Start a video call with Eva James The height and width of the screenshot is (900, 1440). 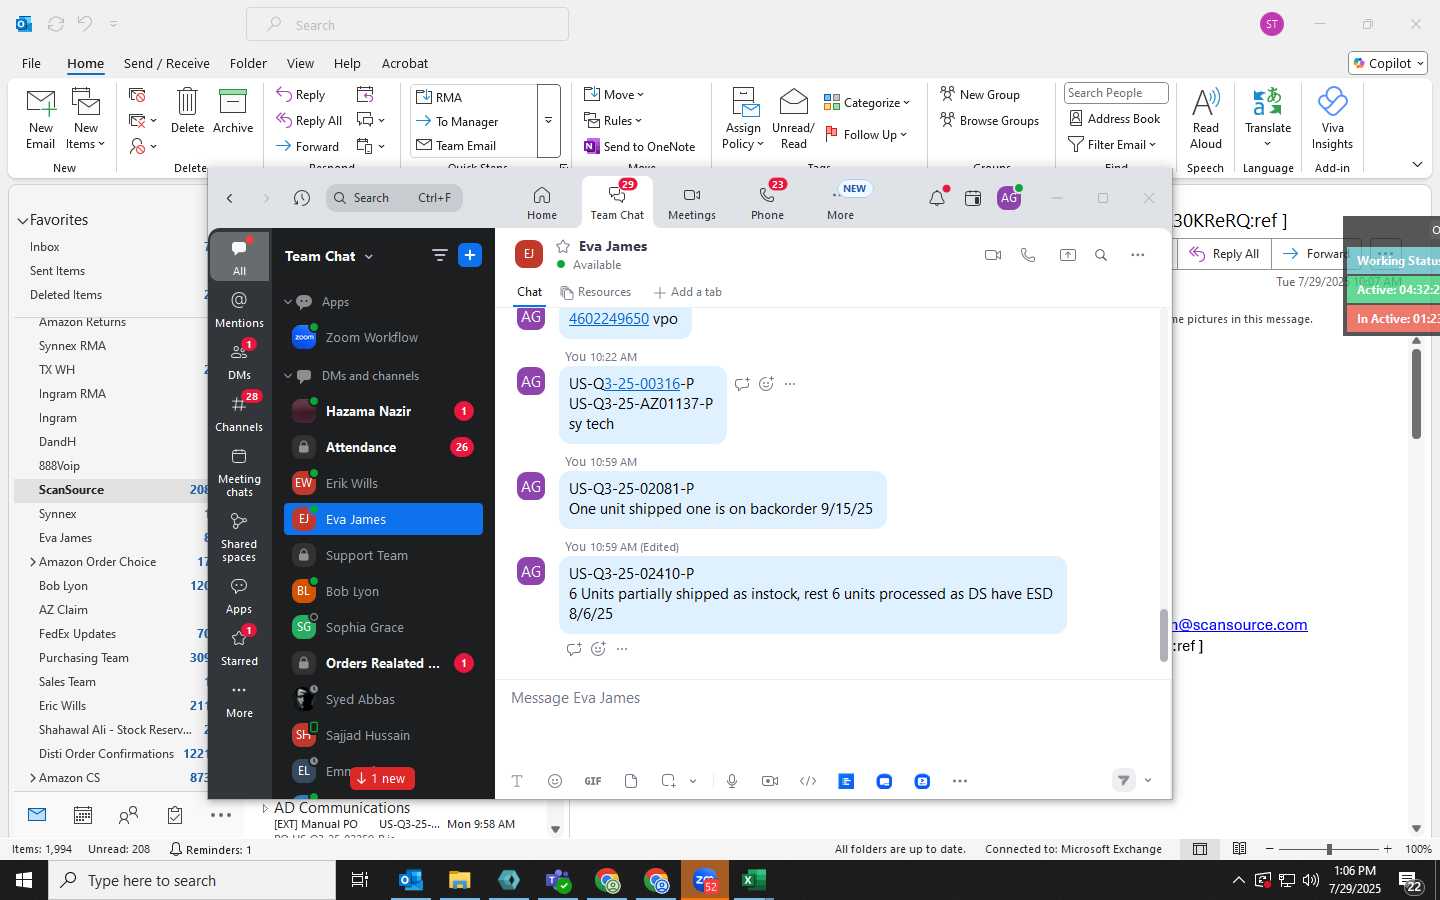point(993,255)
